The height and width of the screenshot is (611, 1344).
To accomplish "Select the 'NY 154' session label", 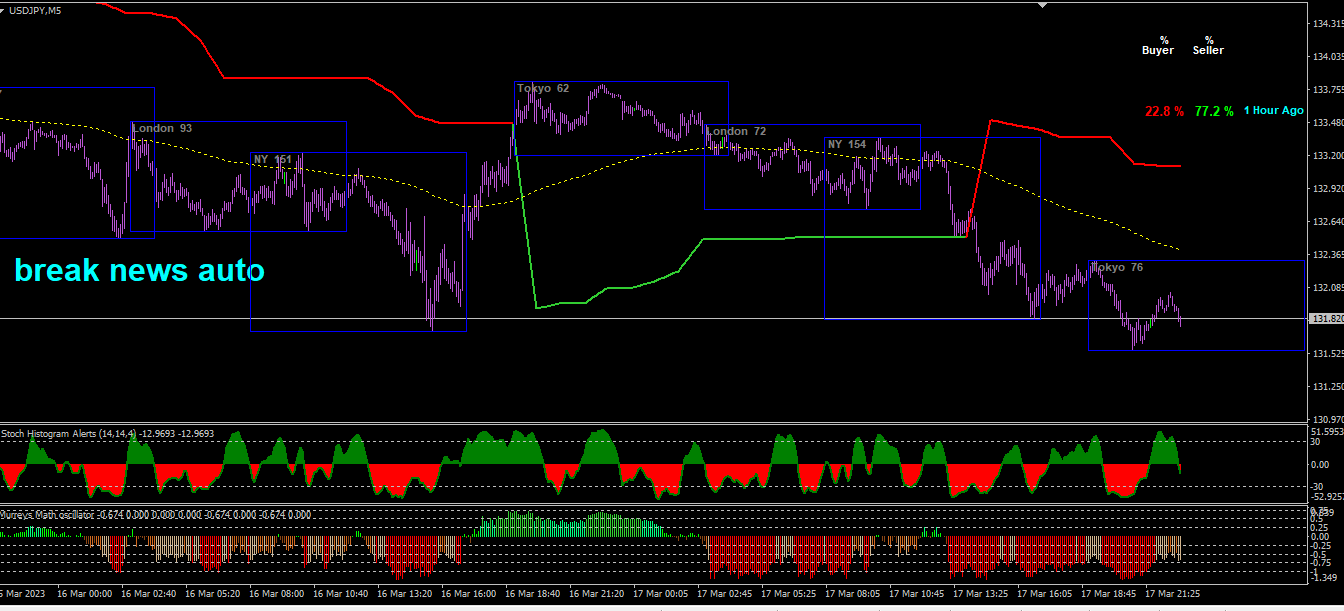I will pos(847,145).
